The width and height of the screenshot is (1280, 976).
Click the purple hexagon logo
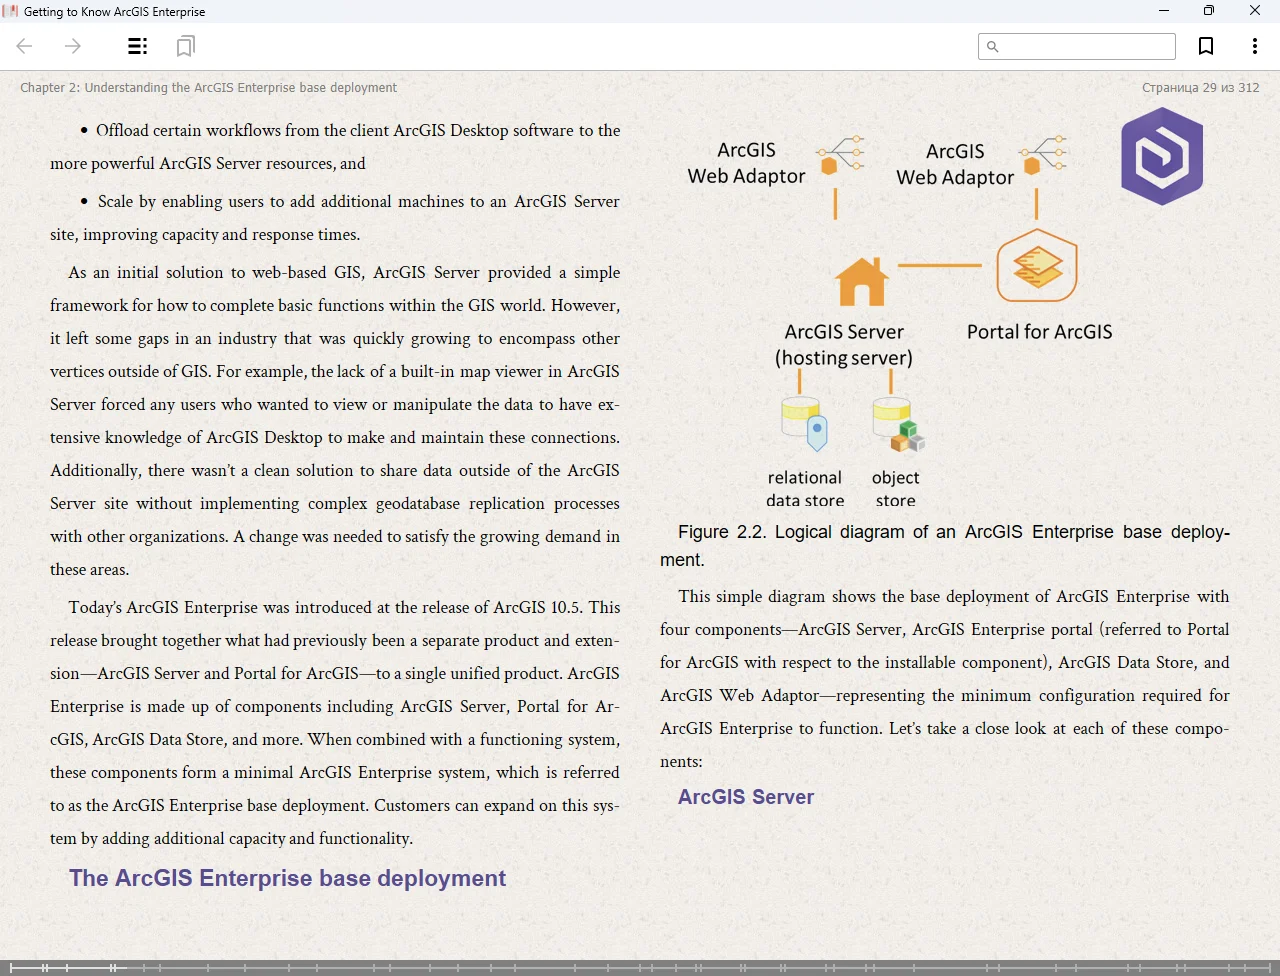1162,157
